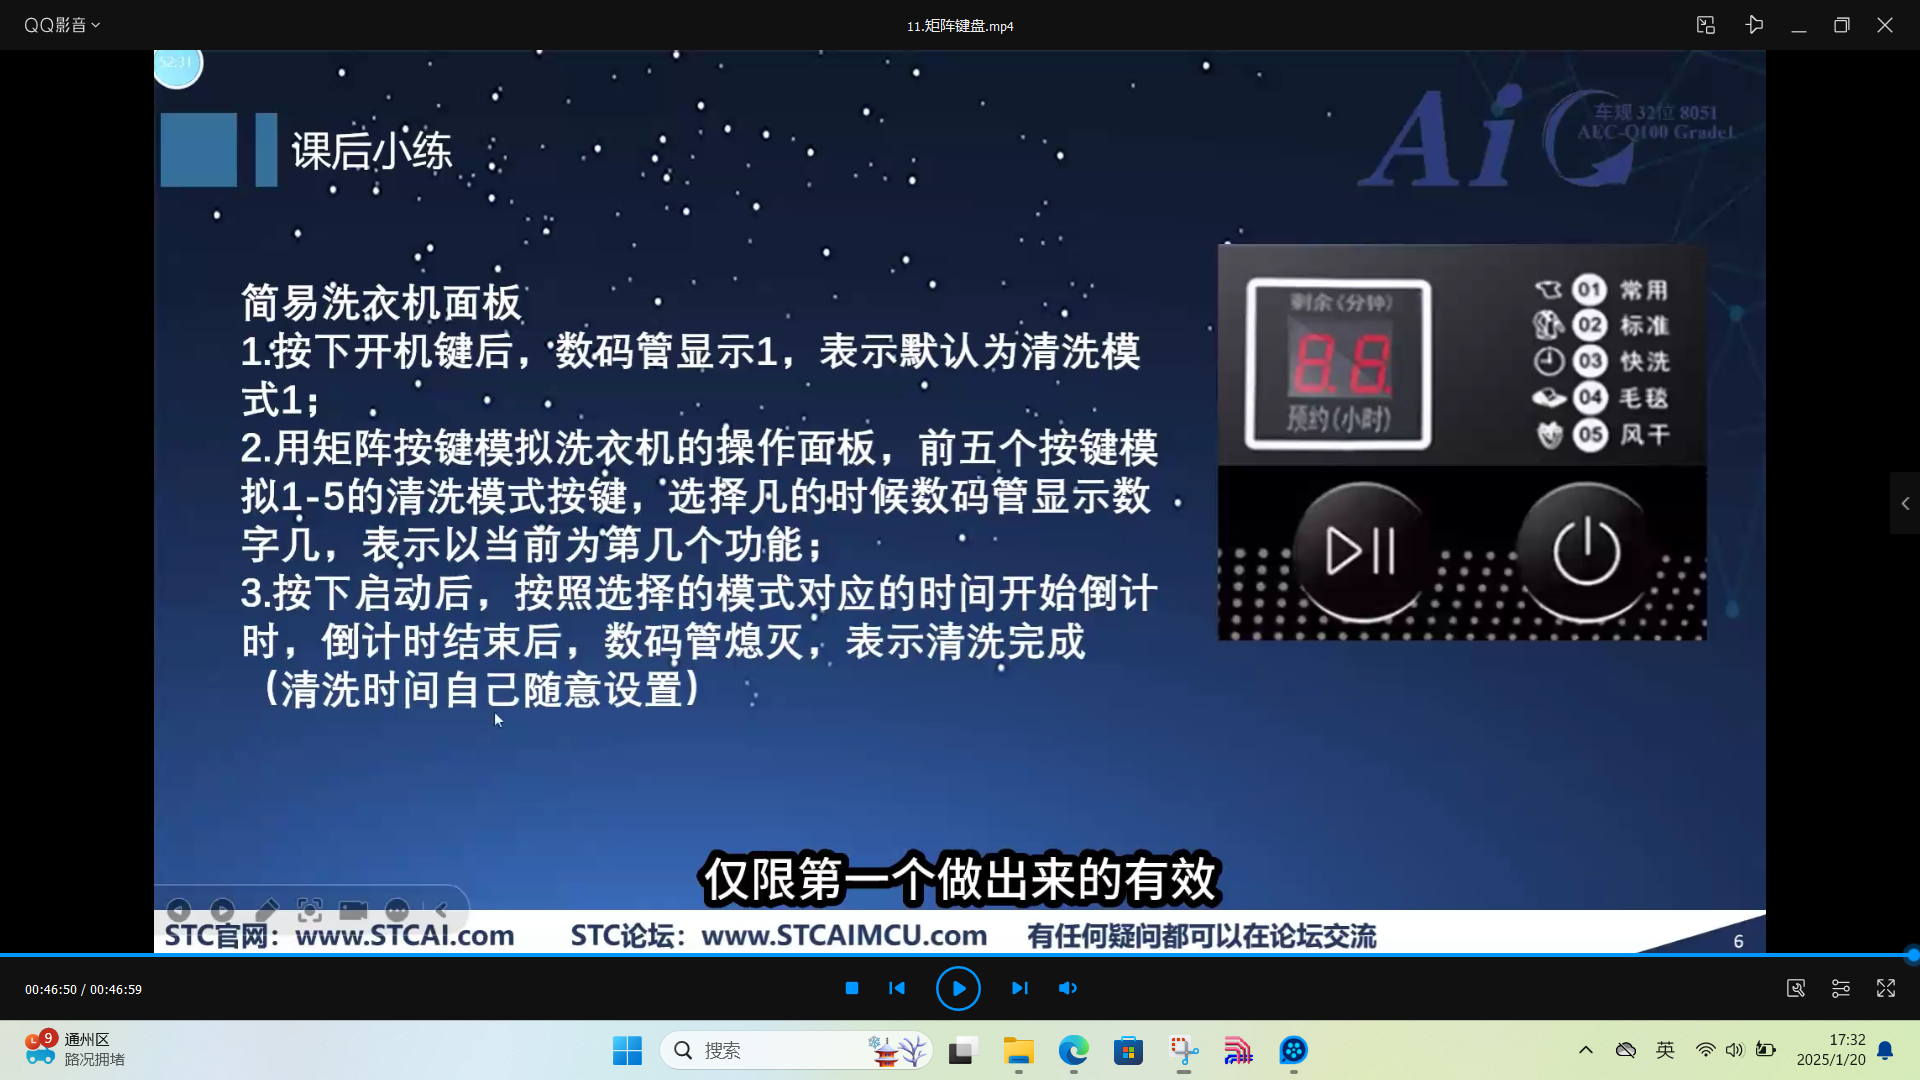Viewport: 1920px width, 1080px height.
Task: Click the taskbar search box
Action: click(796, 1050)
